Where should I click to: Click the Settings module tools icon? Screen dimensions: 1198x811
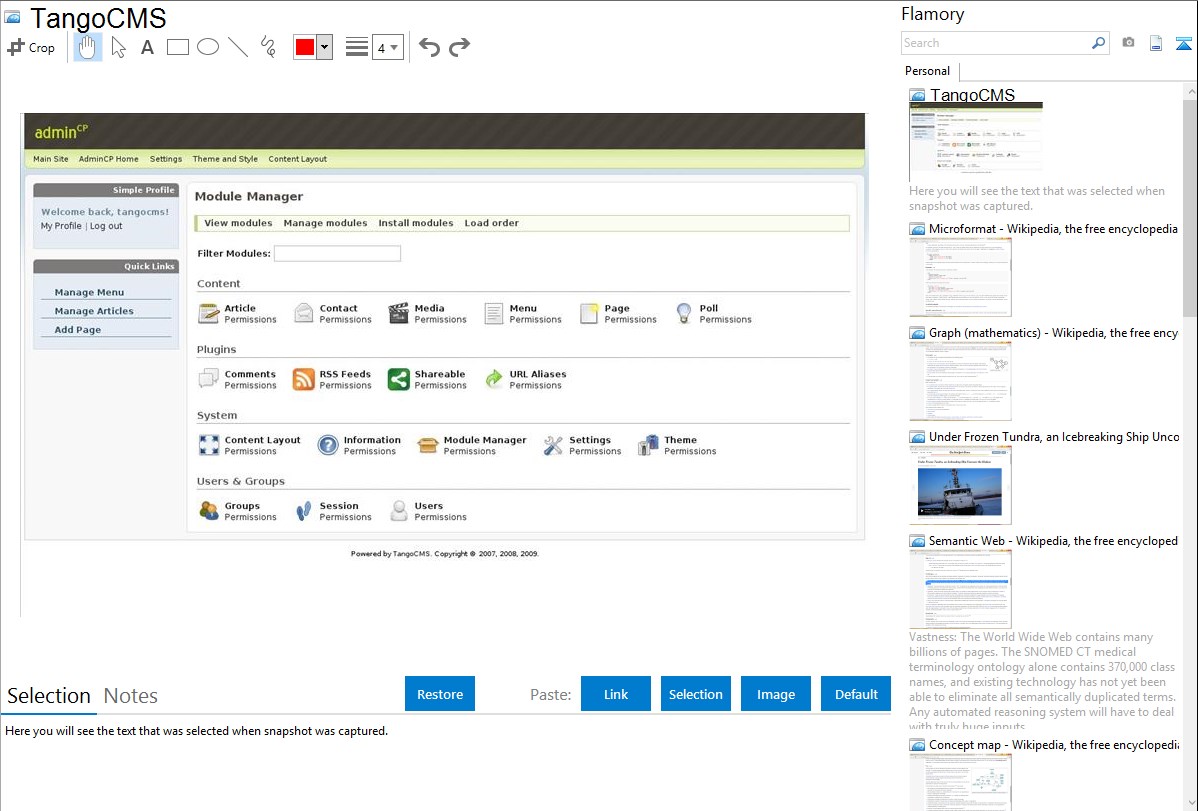pyautogui.click(x=553, y=445)
